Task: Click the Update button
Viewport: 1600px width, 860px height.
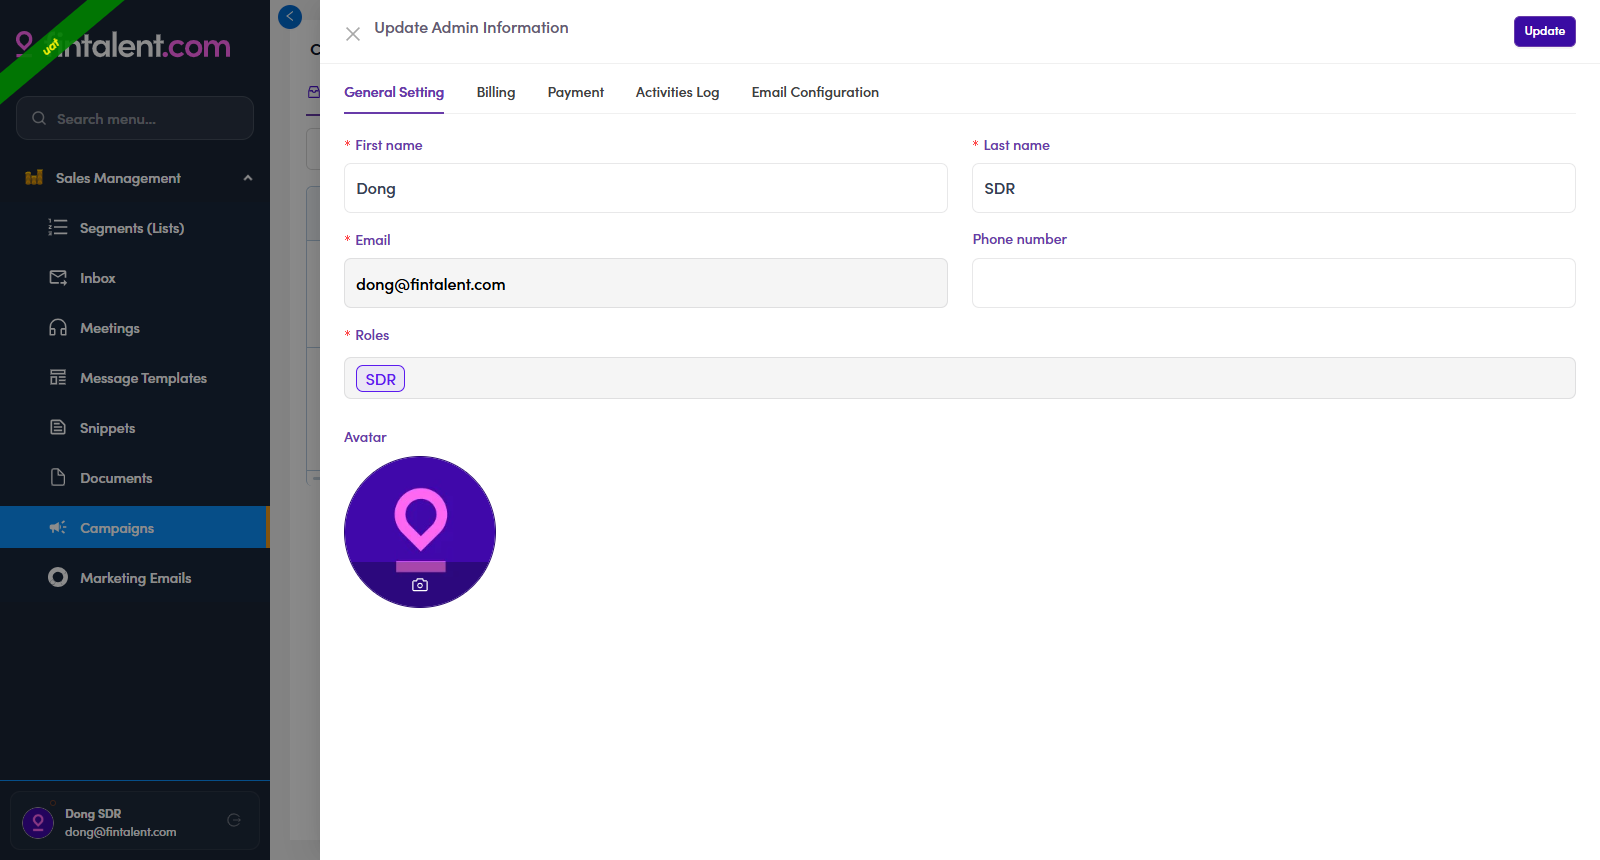Action: click(1544, 31)
